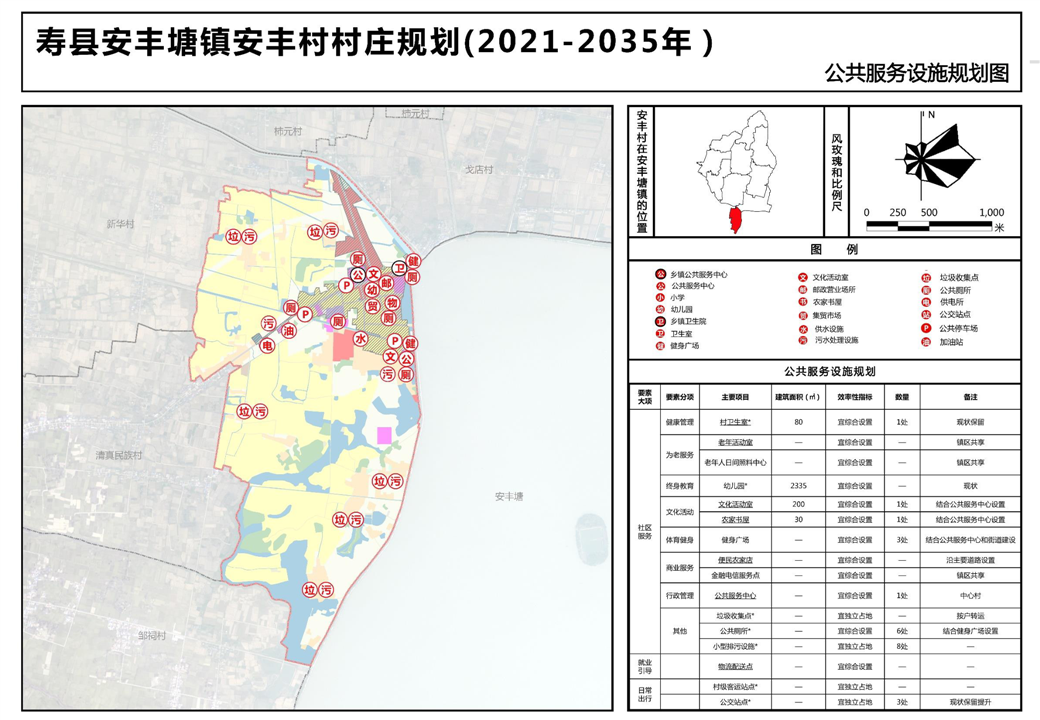The height and width of the screenshot is (720, 1040).
Task: Click the 污水处理设施 legend label
Action: [836, 341]
